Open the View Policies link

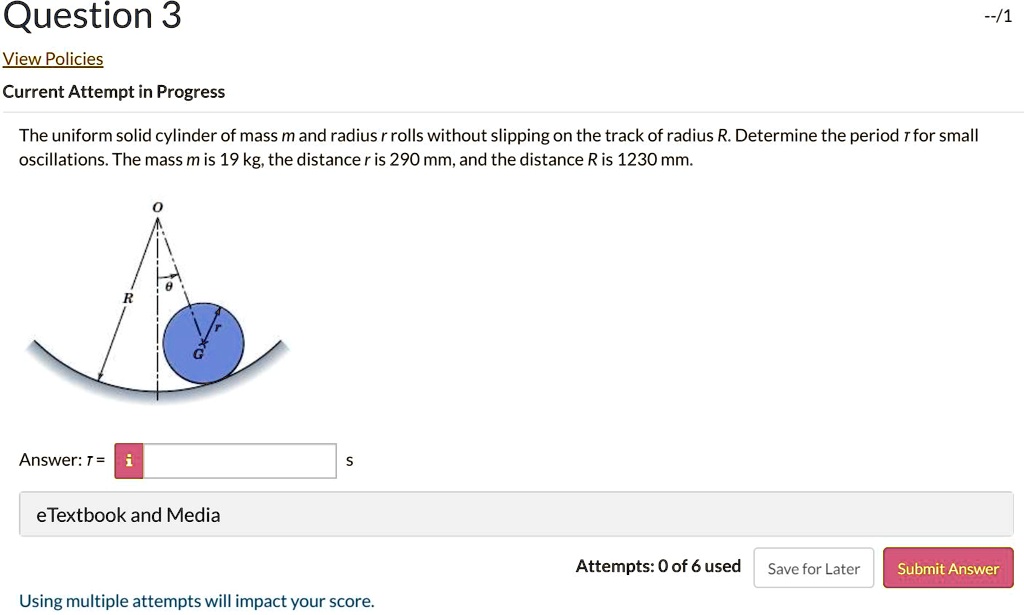[x=53, y=59]
